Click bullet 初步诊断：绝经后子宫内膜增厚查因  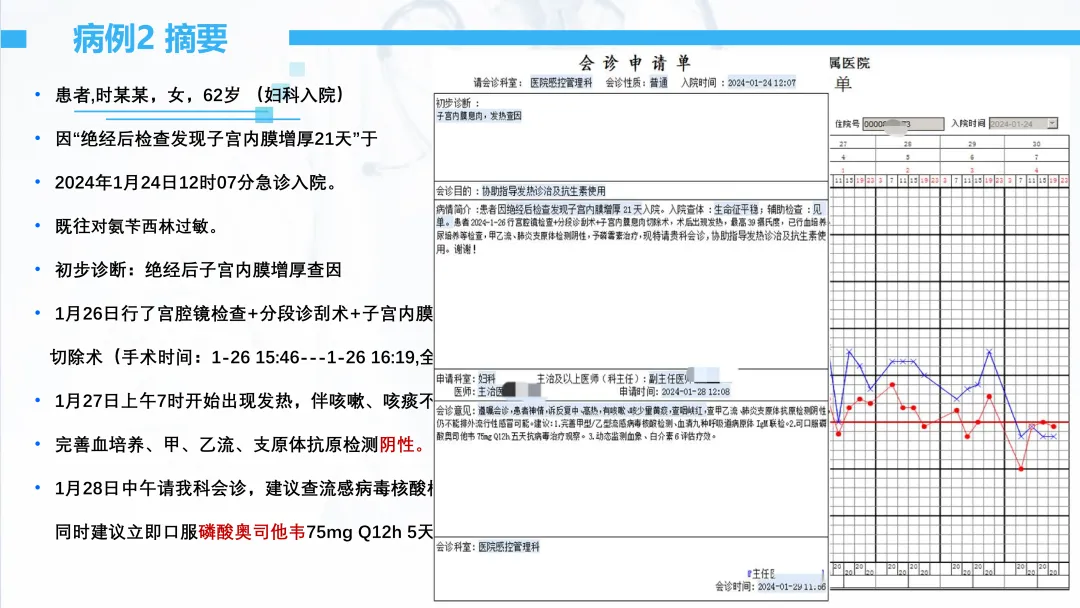coord(198,270)
